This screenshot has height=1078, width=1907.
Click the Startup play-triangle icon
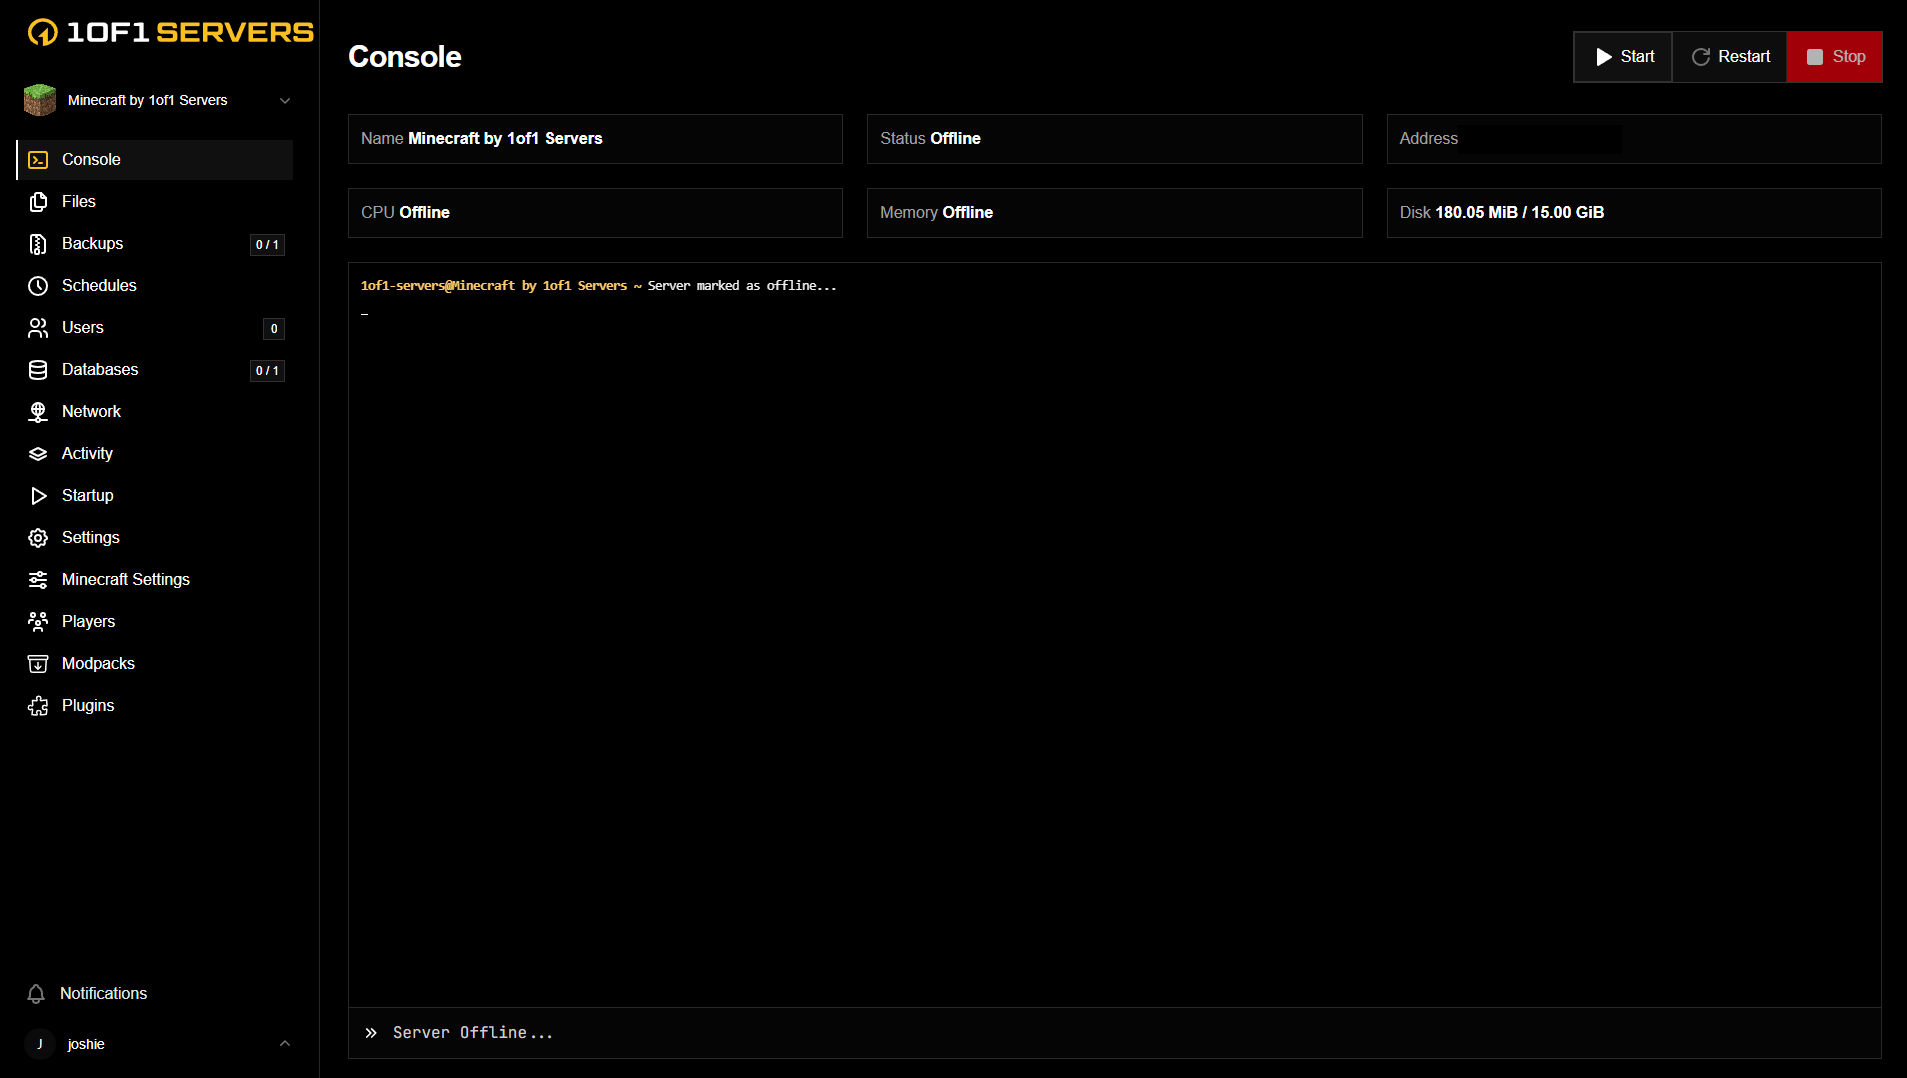(38, 496)
